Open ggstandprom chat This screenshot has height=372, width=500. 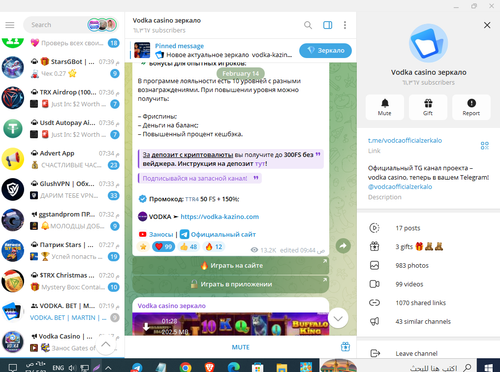62,220
